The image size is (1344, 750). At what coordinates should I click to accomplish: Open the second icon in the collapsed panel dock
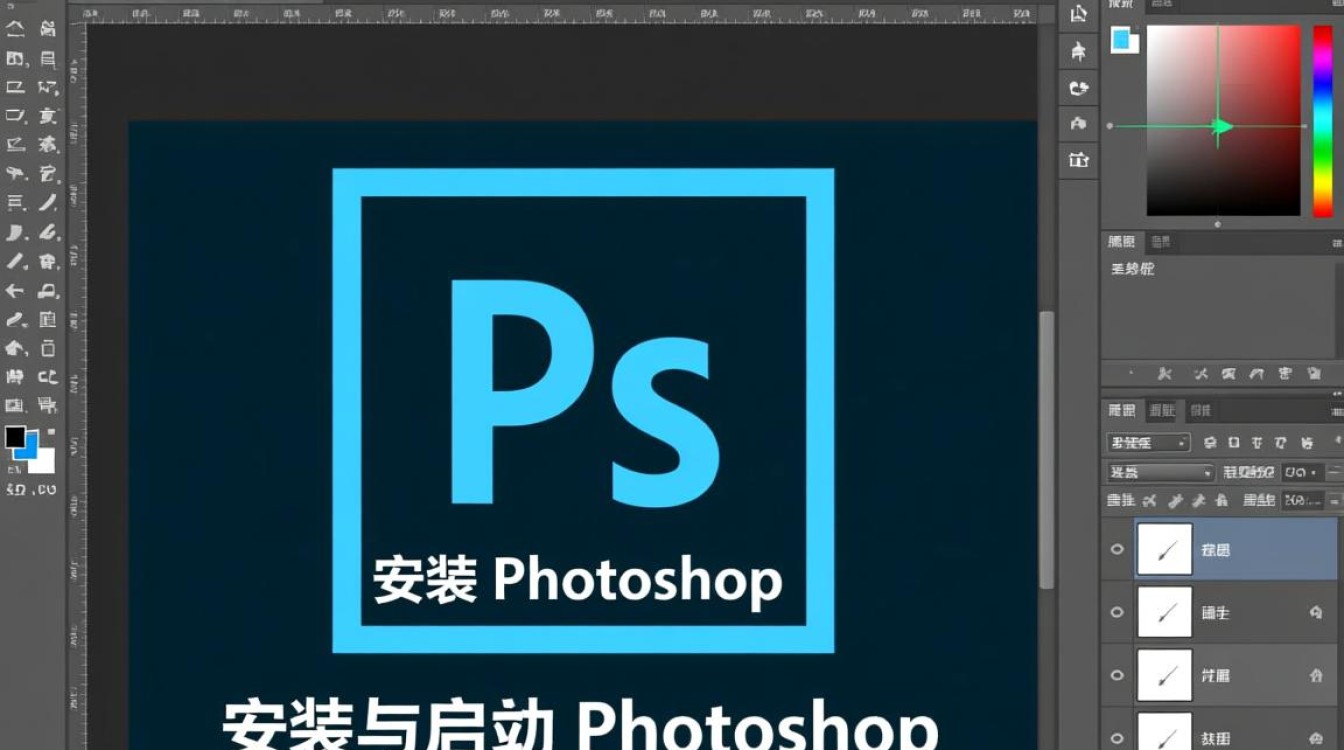point(1078,50)
